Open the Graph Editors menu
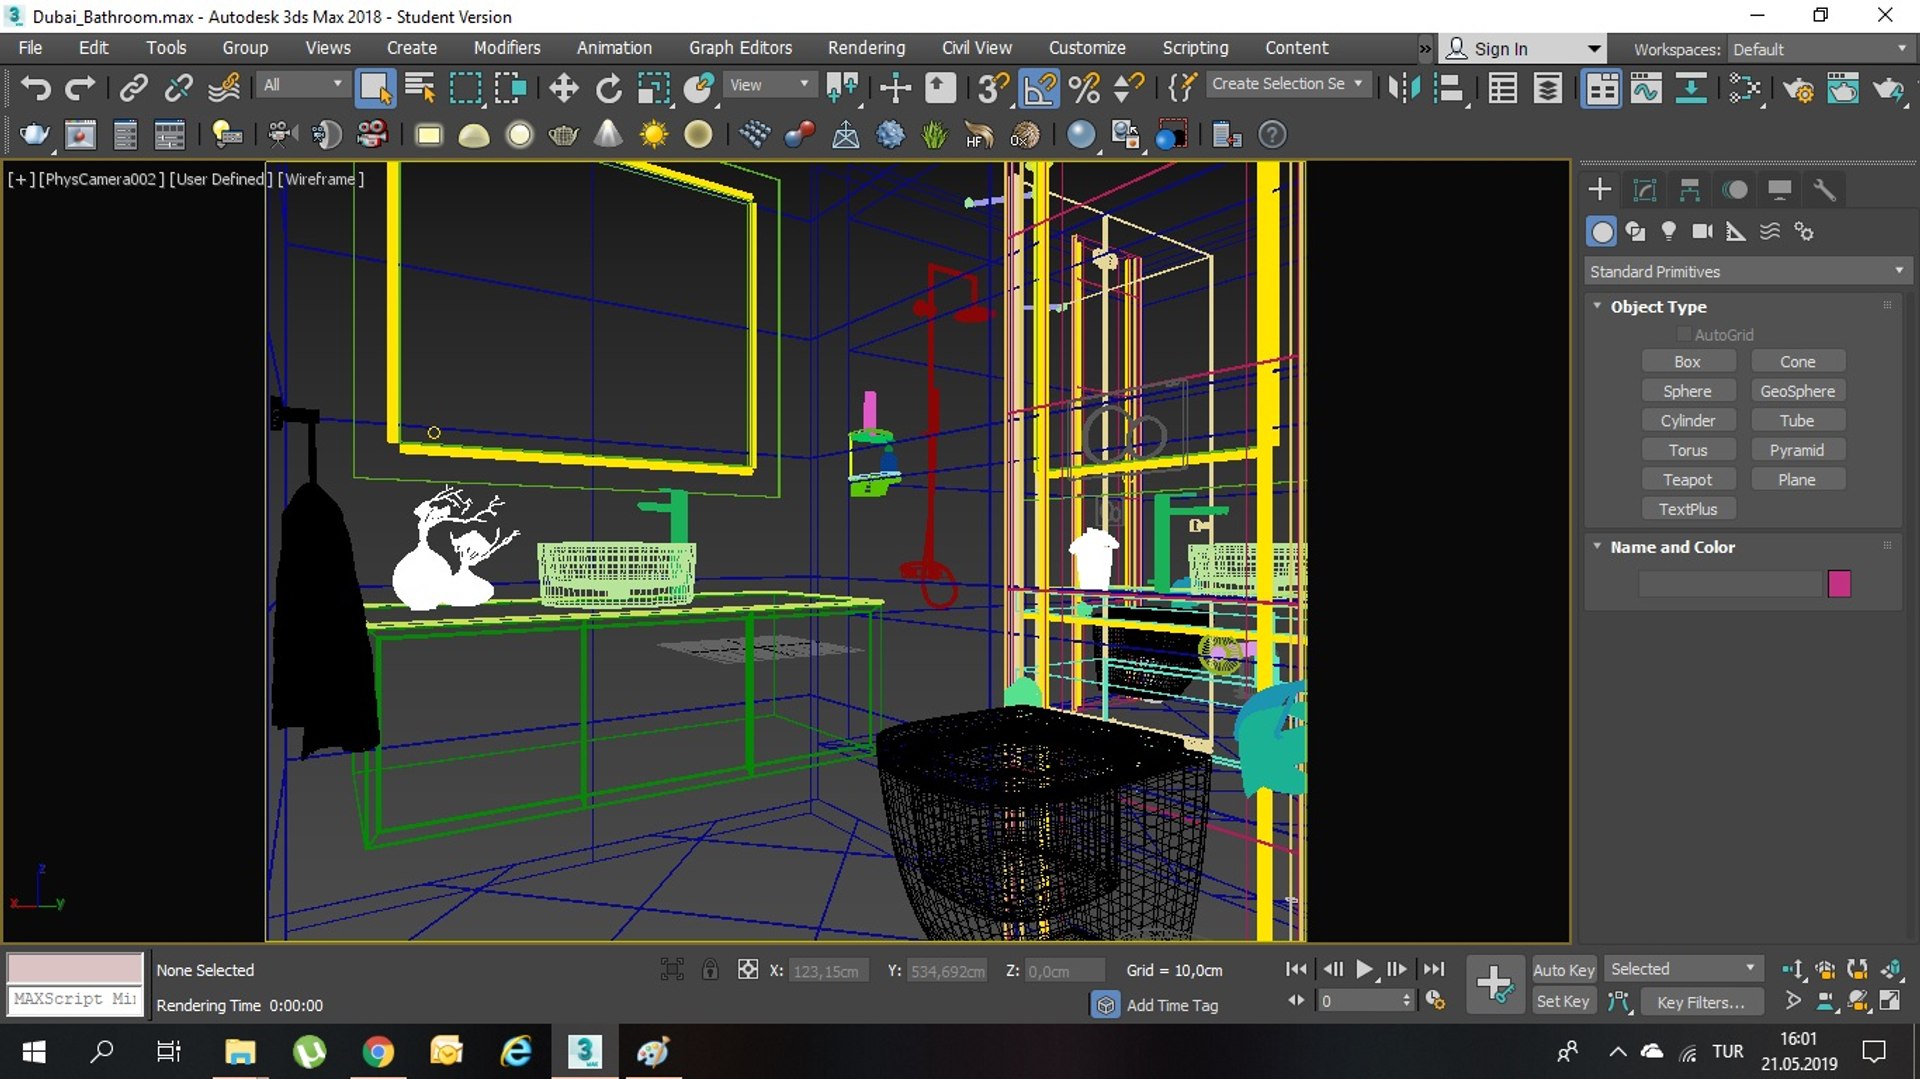 [740, 48]
